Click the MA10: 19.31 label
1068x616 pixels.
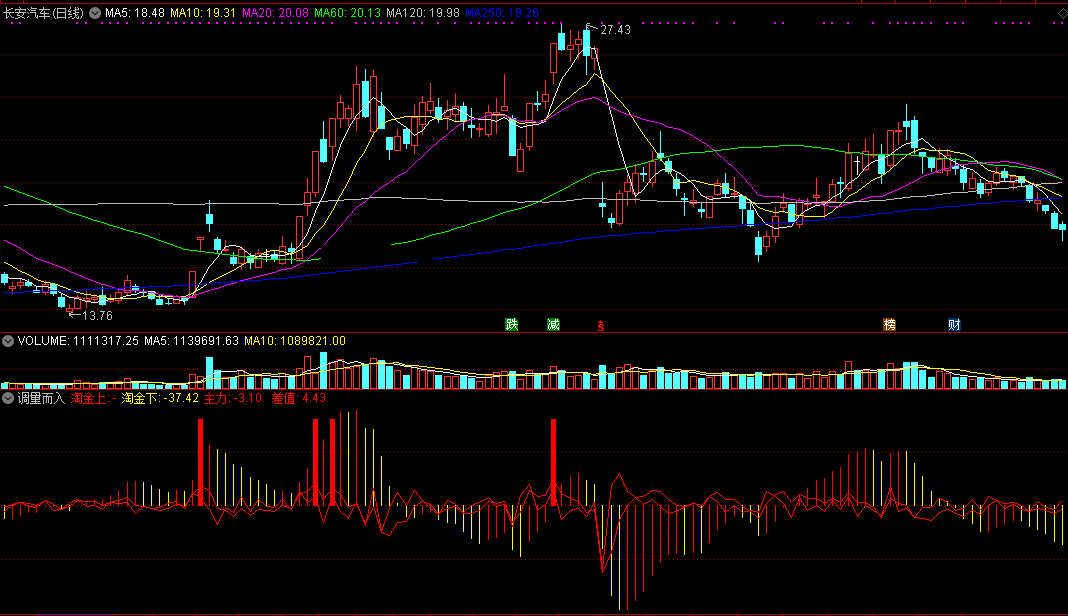click(x=203, y=13)
